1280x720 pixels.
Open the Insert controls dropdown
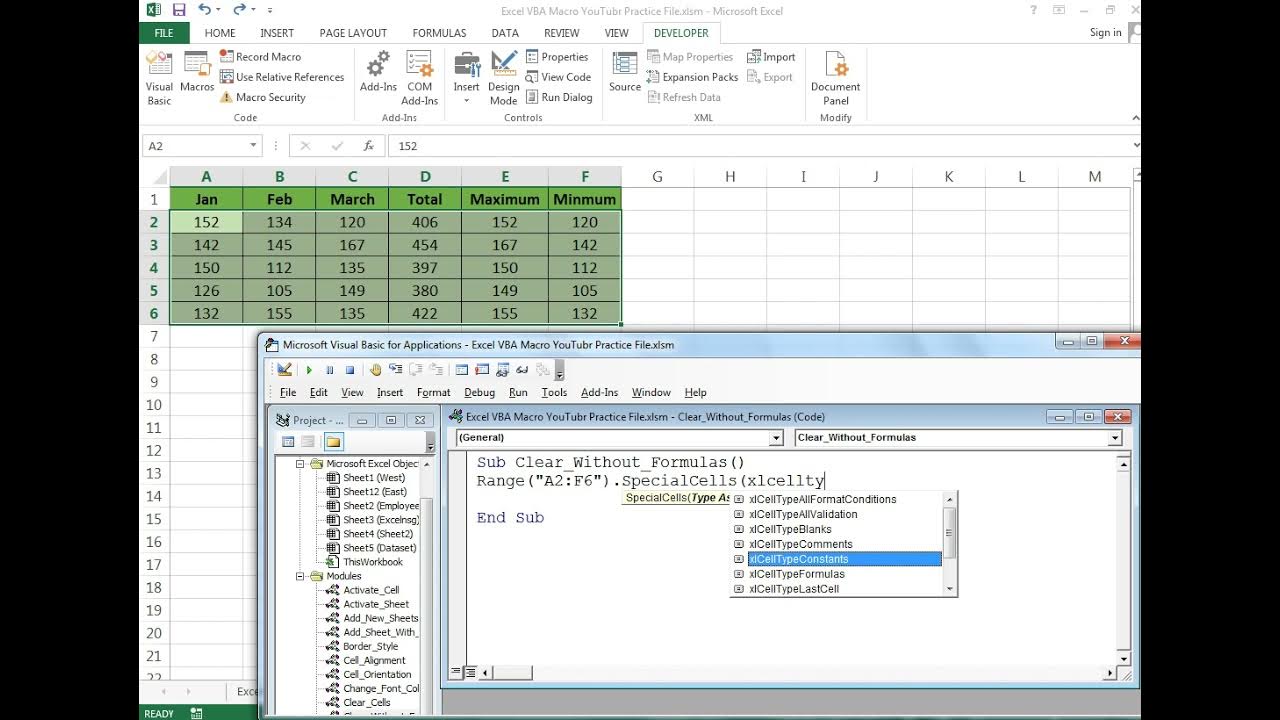(x=466, y=77)
